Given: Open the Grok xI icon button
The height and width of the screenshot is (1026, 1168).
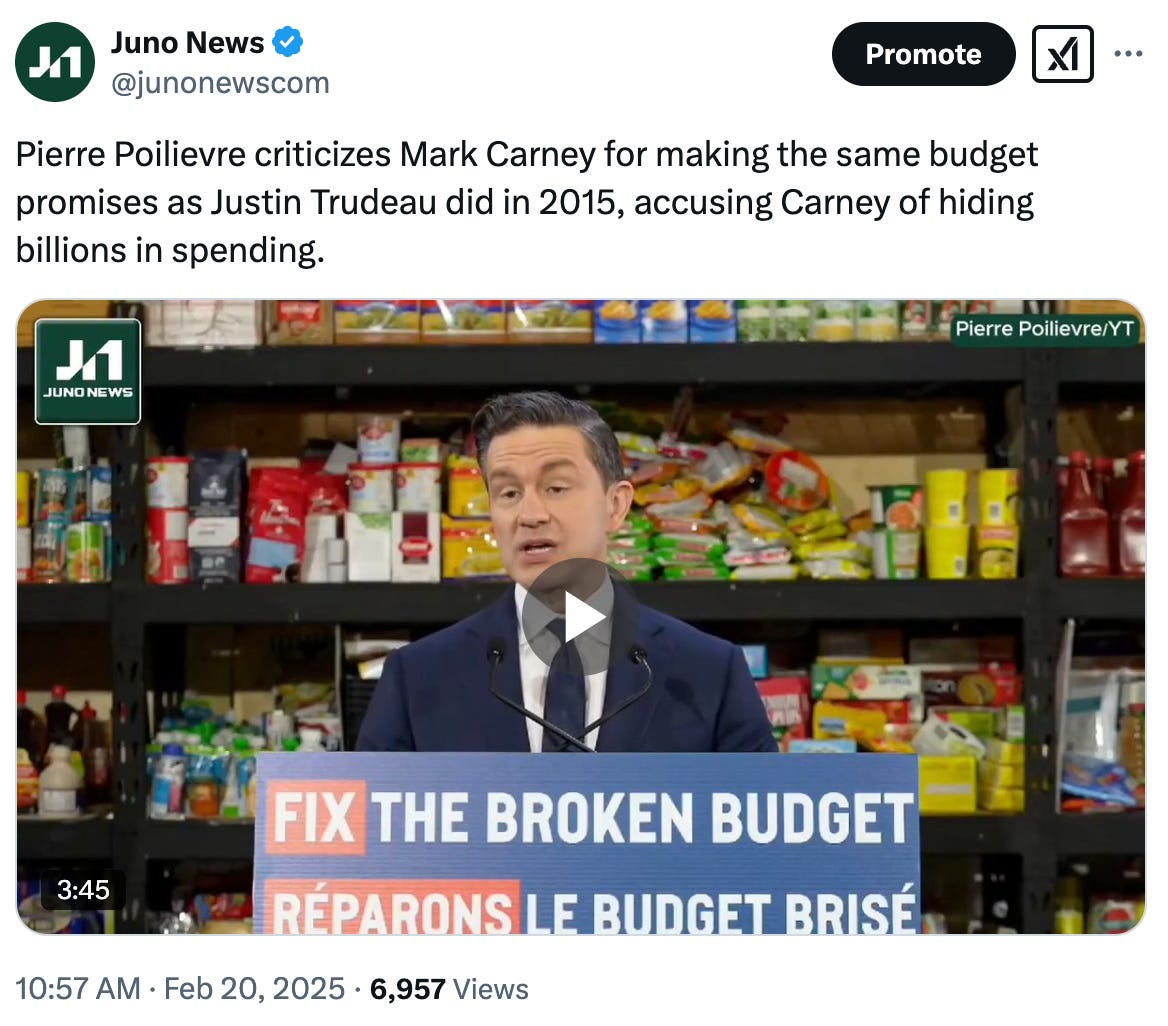Looking at the screenshot, I should pyautogui.click(x=1062, y=54).
